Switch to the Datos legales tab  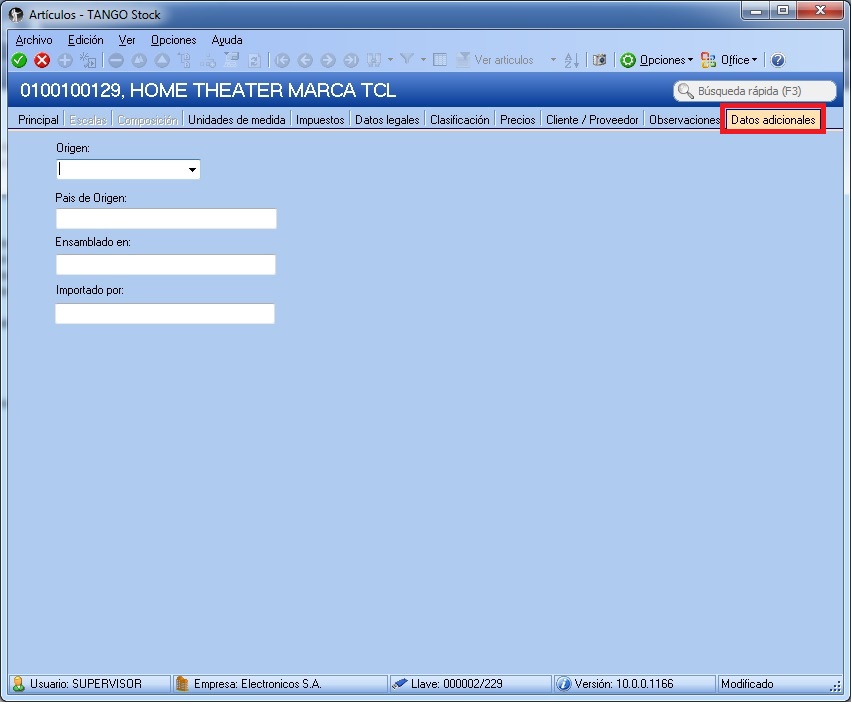[387, 120]
